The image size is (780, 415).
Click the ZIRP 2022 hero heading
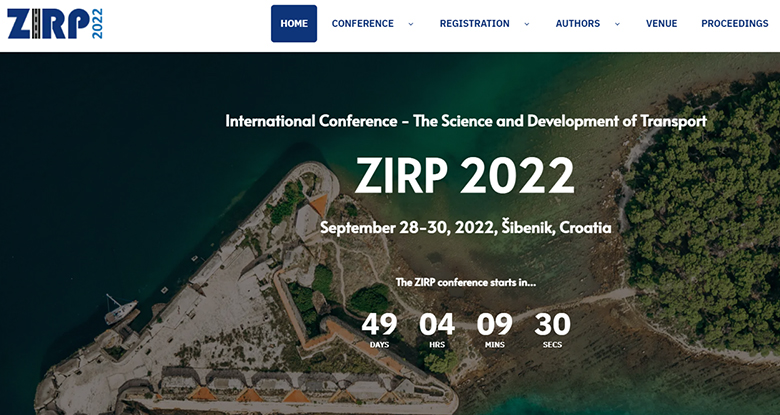(x=465, y=176)
